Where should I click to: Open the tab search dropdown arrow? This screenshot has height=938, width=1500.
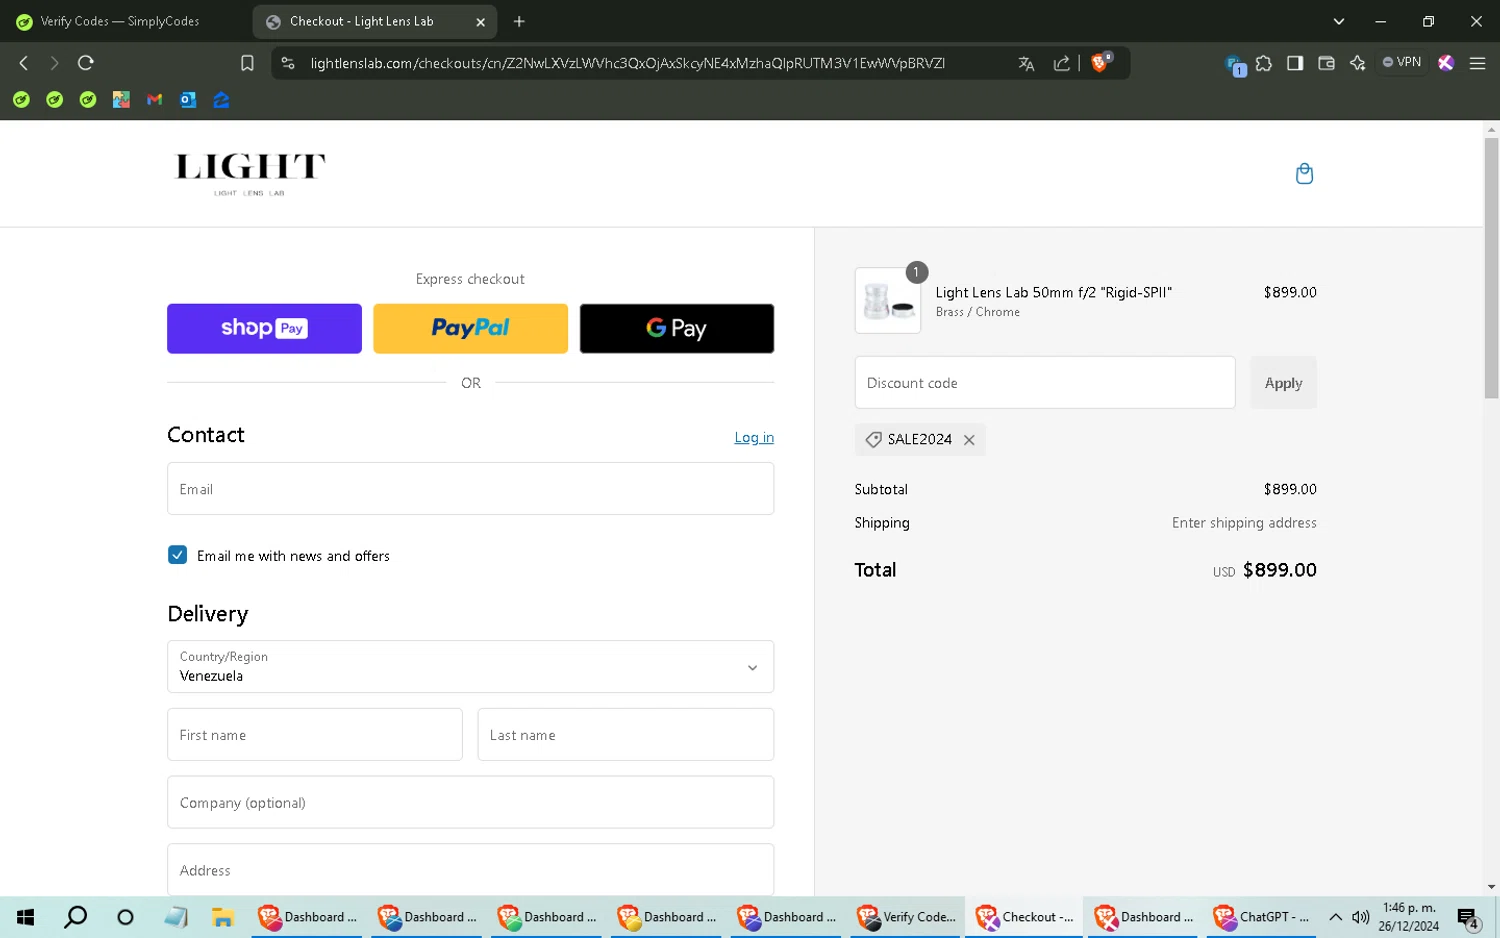coord(1339,21)
